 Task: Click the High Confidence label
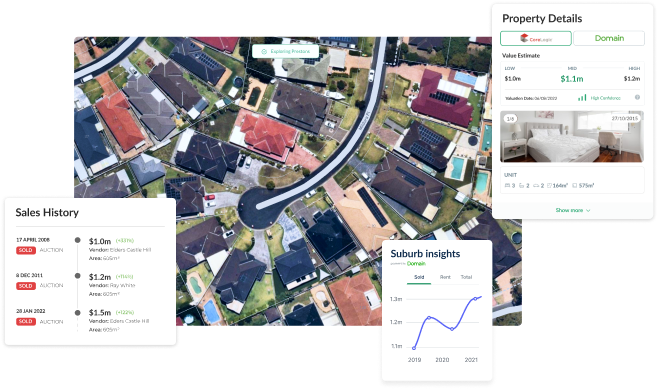coord(605,98)
